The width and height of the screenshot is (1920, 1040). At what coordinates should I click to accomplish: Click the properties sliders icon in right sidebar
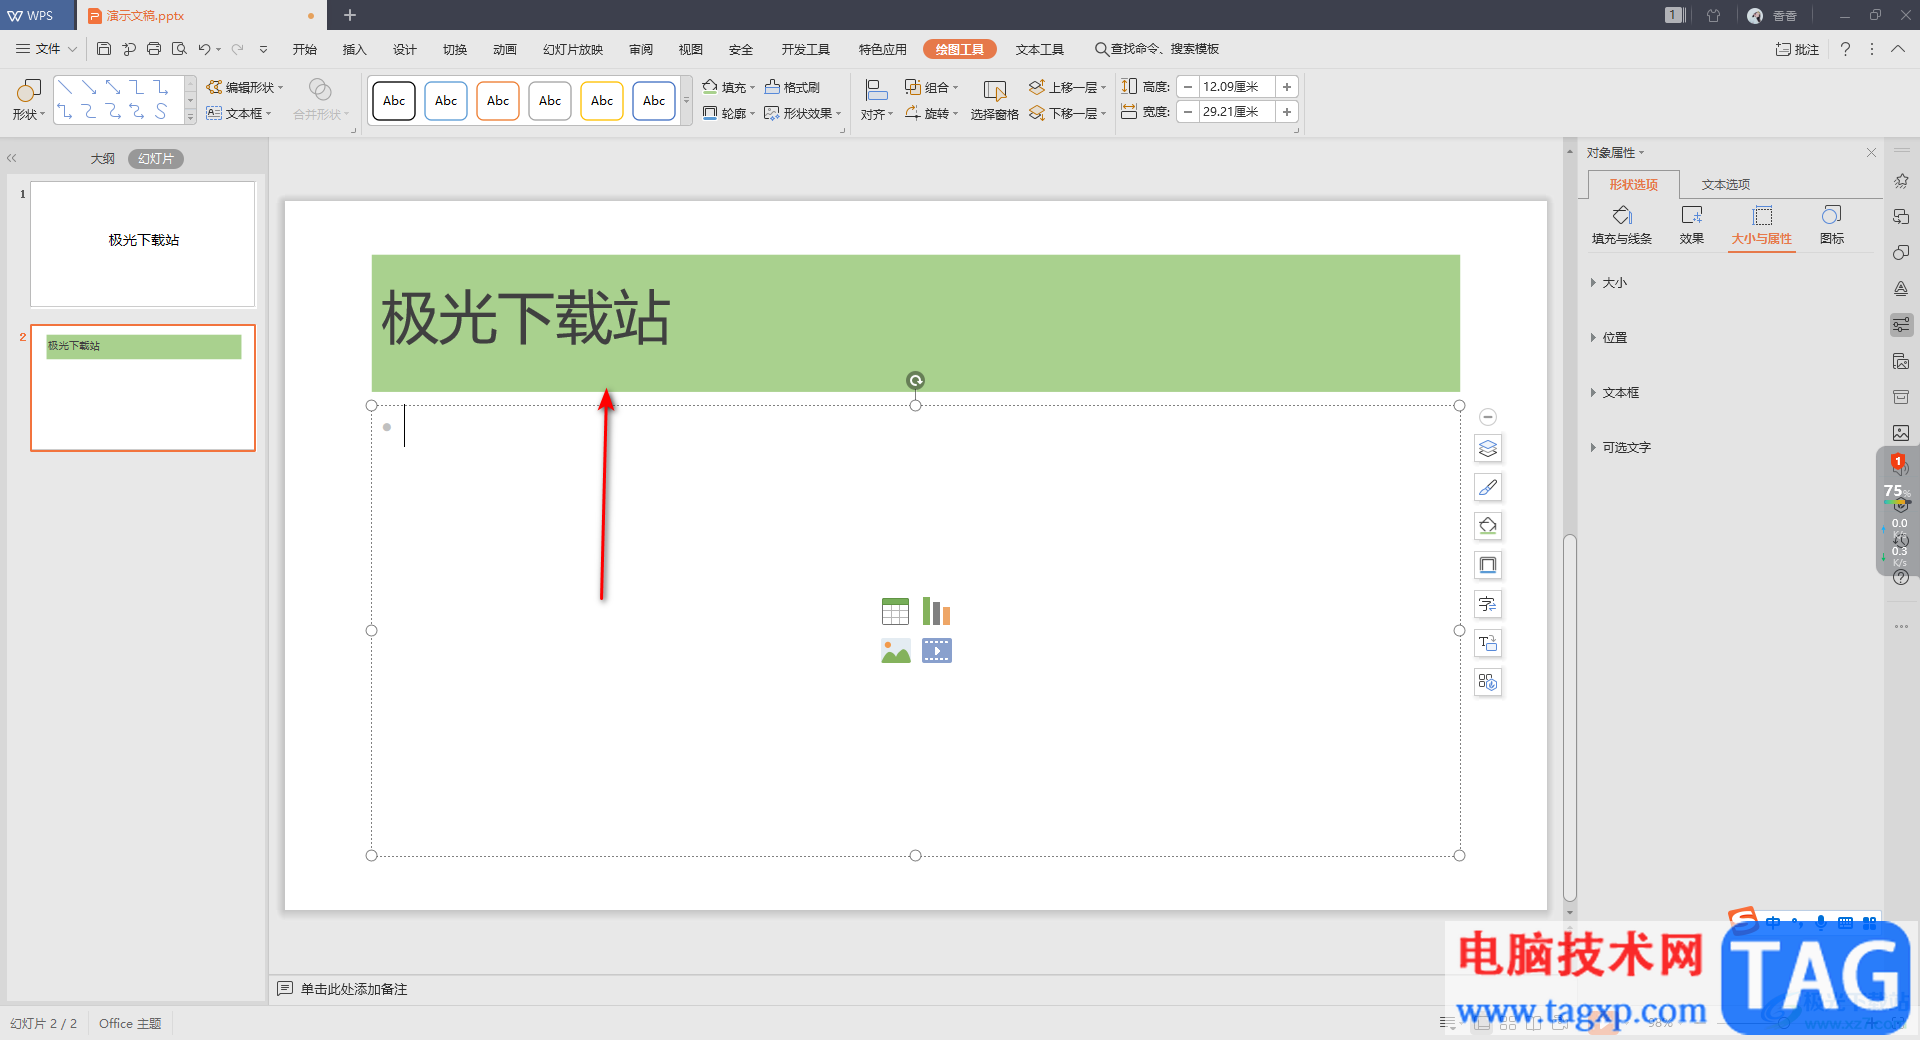click(x=1901, y=325)
